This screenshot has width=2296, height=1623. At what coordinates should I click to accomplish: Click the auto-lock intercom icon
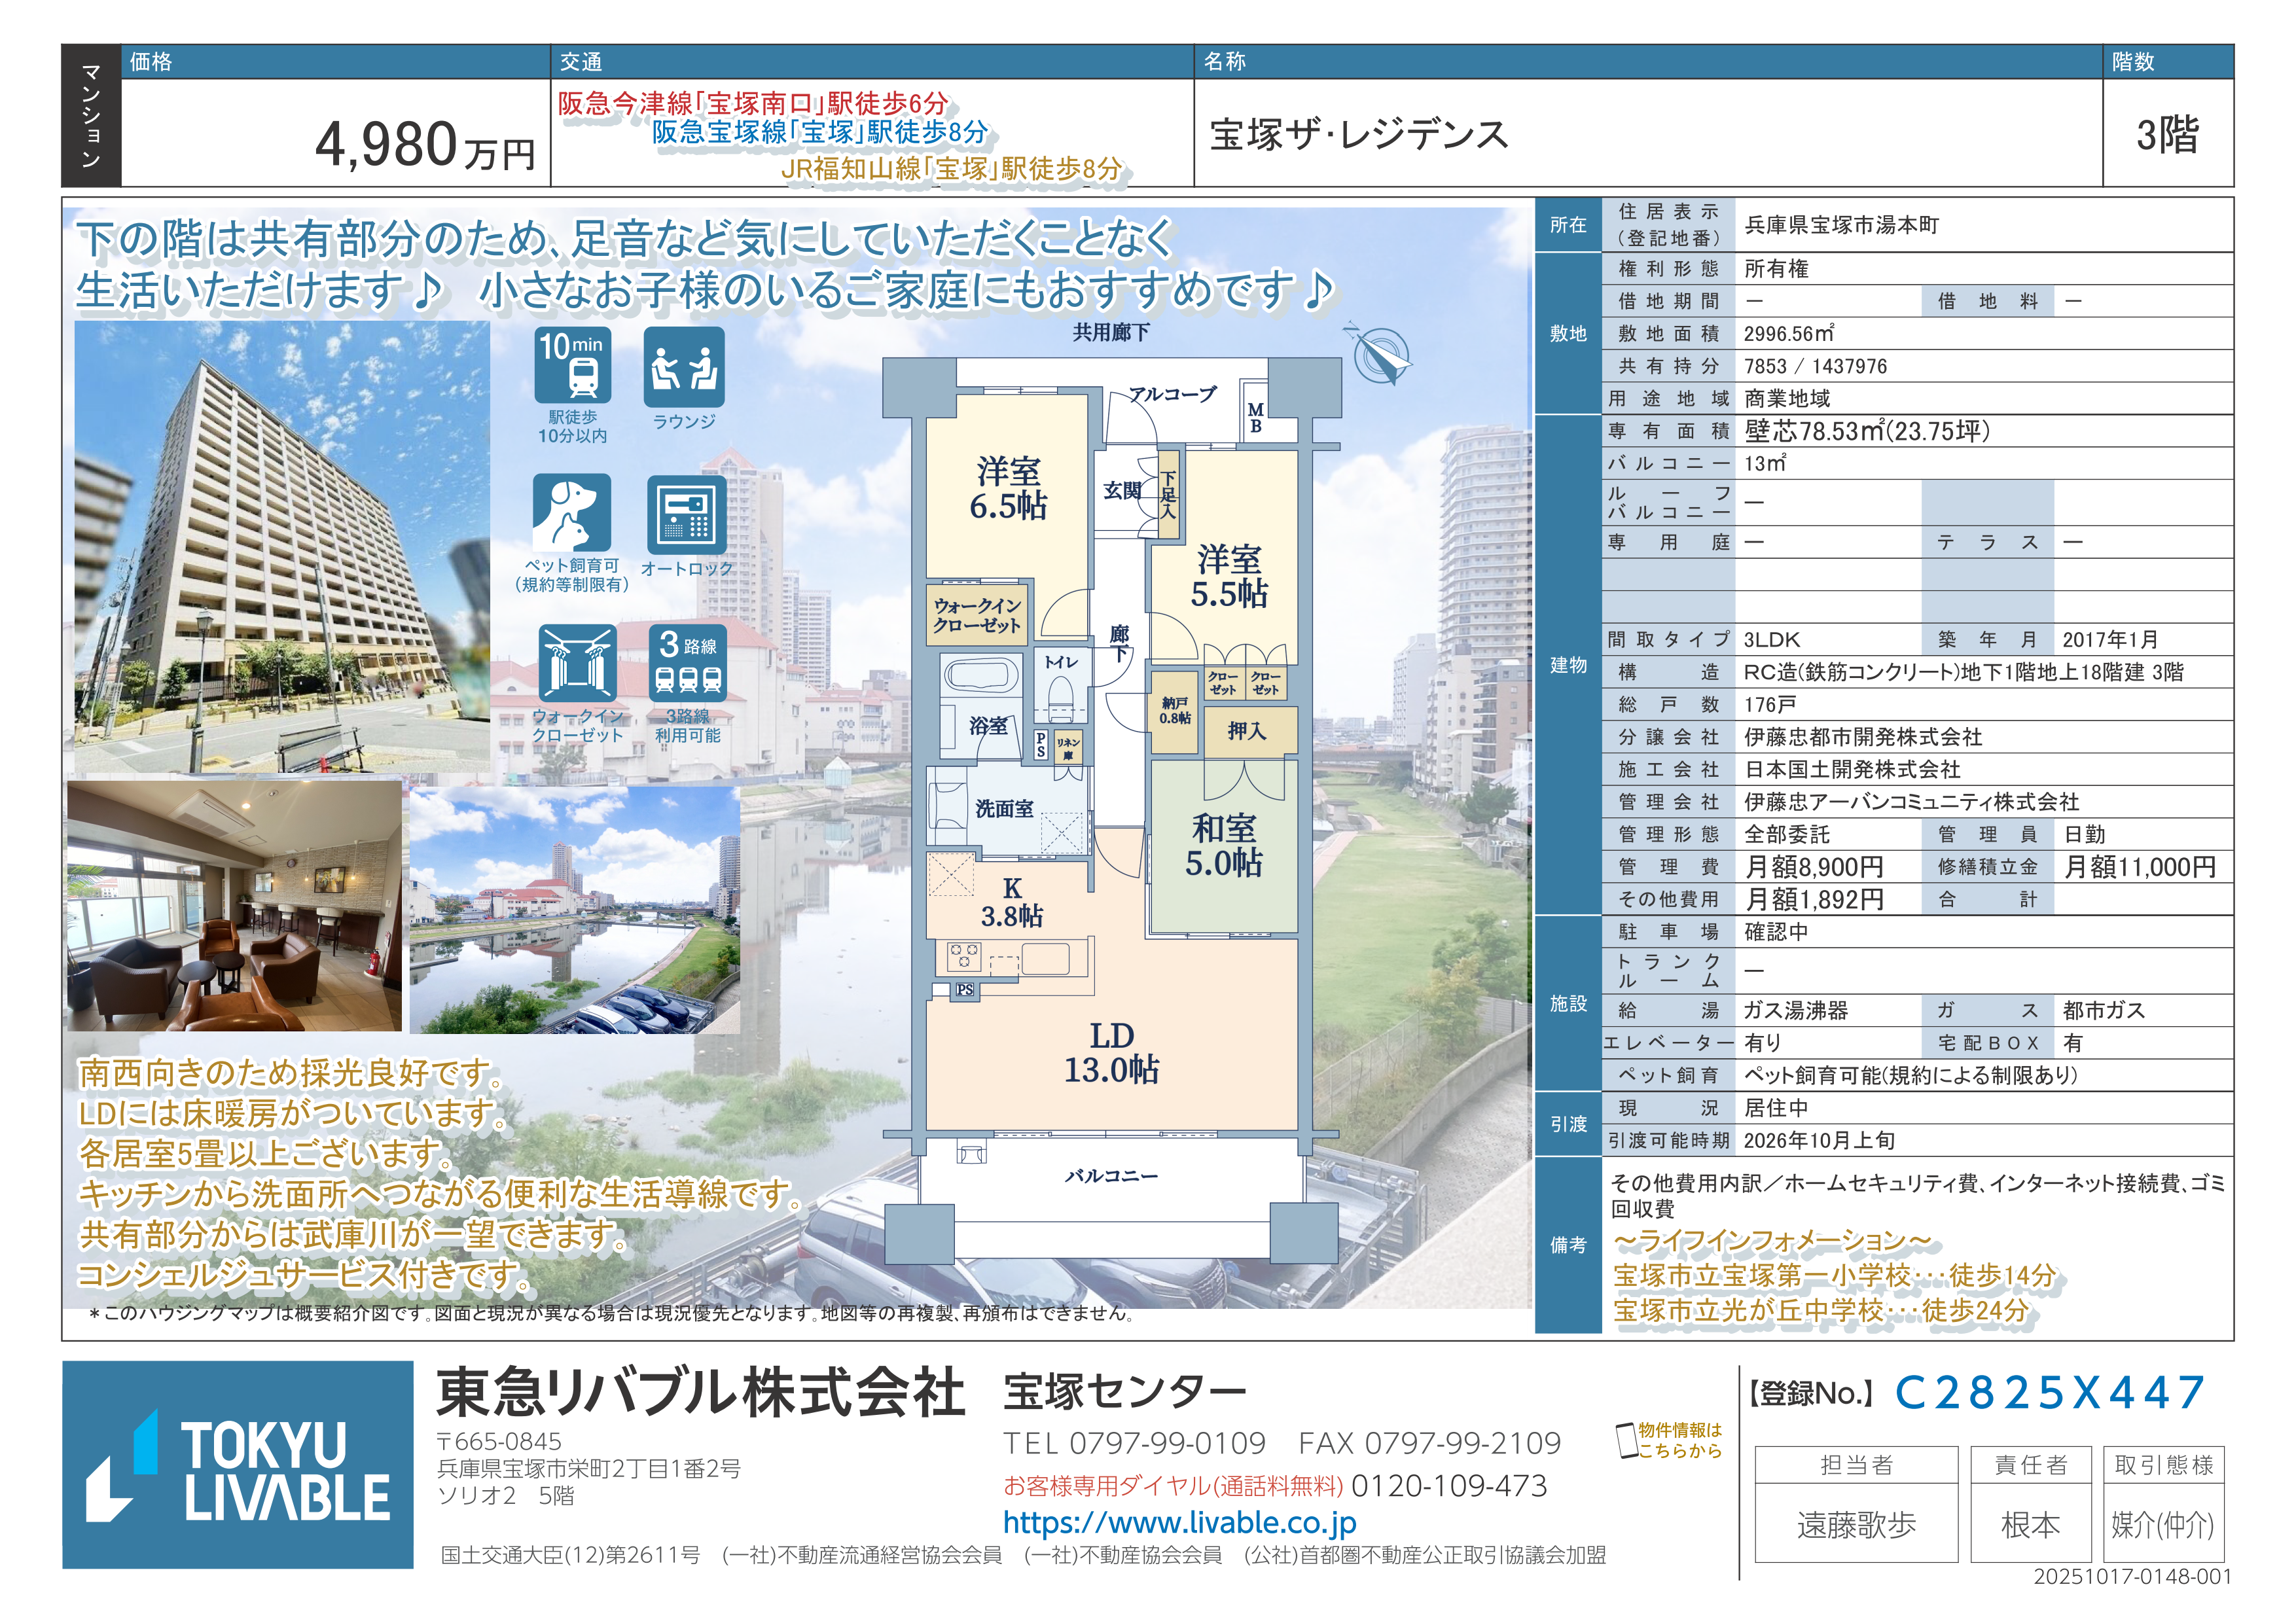pos(686,514)
